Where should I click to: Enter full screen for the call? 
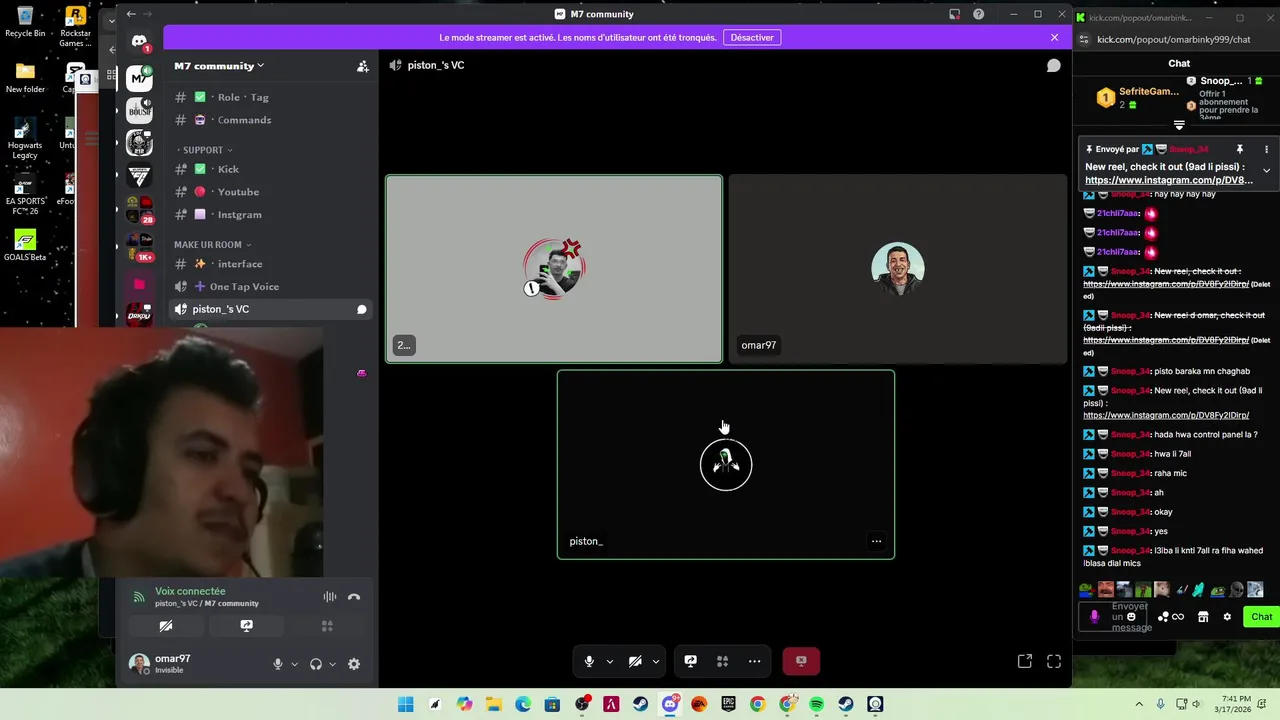point(1054,661)
